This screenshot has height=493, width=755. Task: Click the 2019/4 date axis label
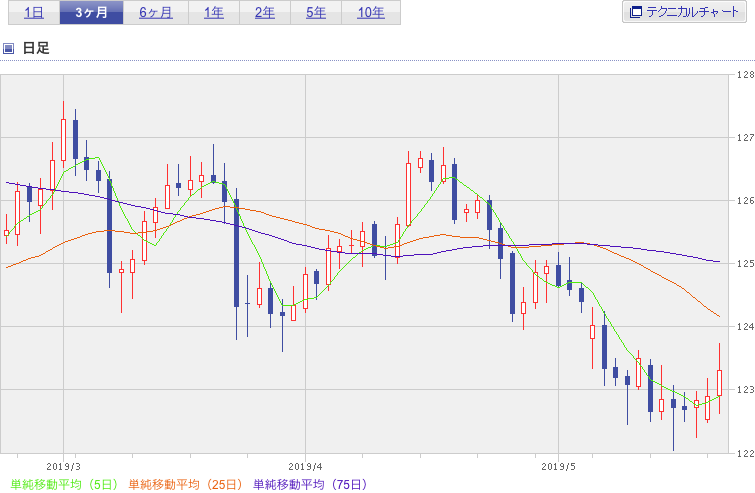(x=305, y=467)
